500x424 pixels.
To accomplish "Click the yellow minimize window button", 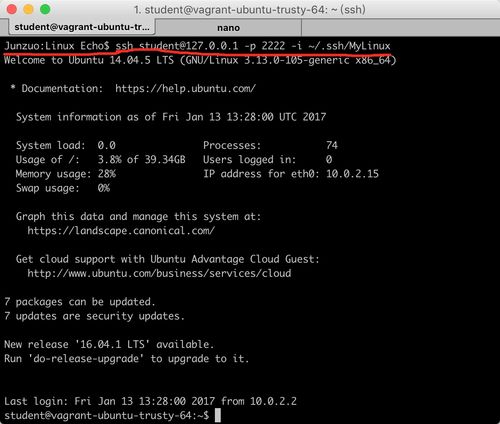I will click(28, 9).
